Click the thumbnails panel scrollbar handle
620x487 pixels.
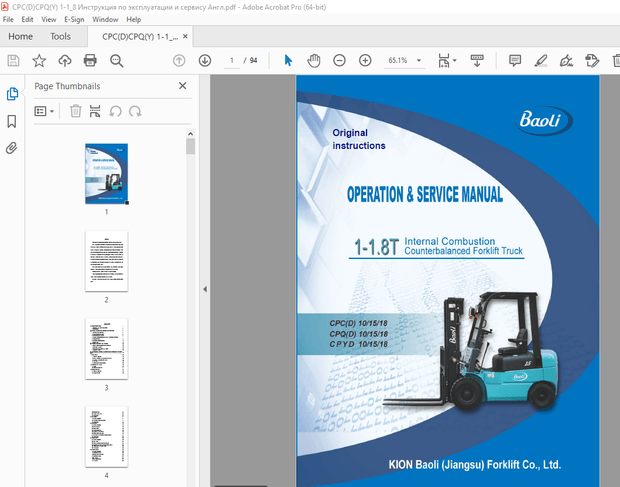point(191,147)
